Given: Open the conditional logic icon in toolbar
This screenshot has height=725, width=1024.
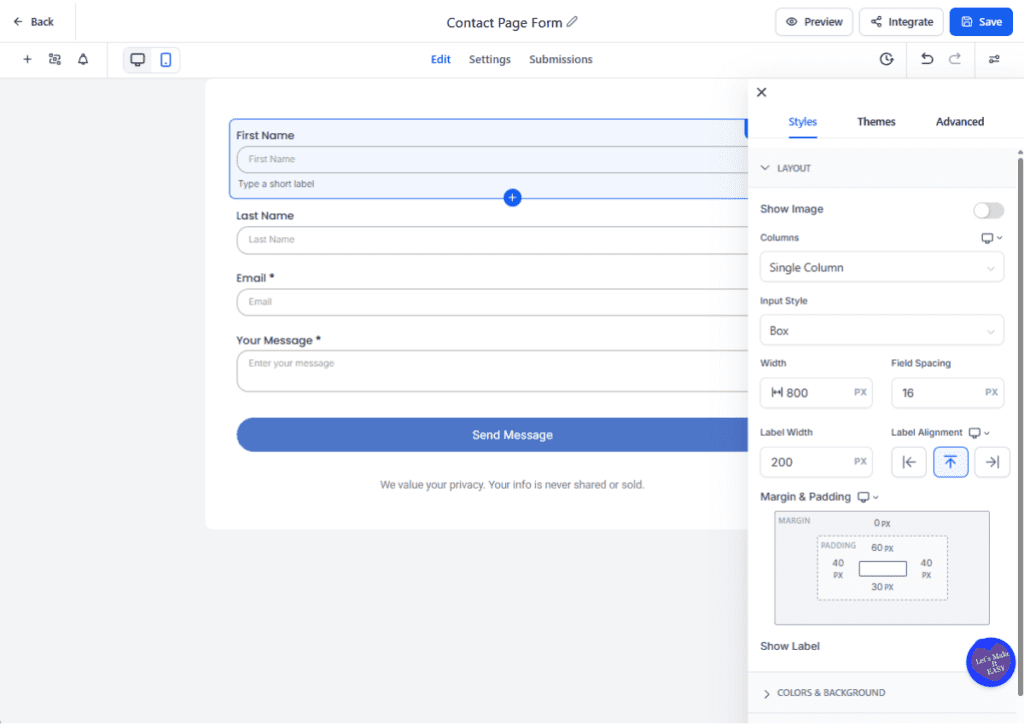Looking at the screenshot, I should pyautogui.click(x=55, y=59).
